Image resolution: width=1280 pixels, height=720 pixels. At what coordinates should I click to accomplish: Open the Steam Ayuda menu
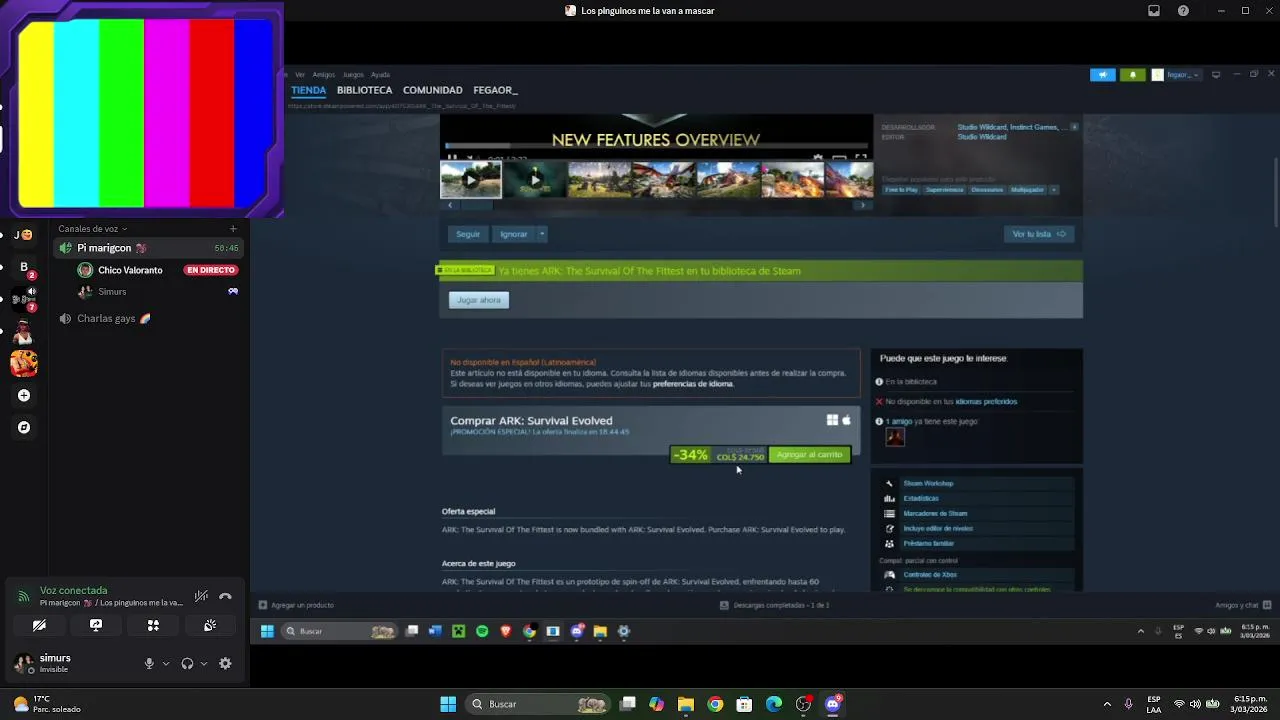point(380,75)
